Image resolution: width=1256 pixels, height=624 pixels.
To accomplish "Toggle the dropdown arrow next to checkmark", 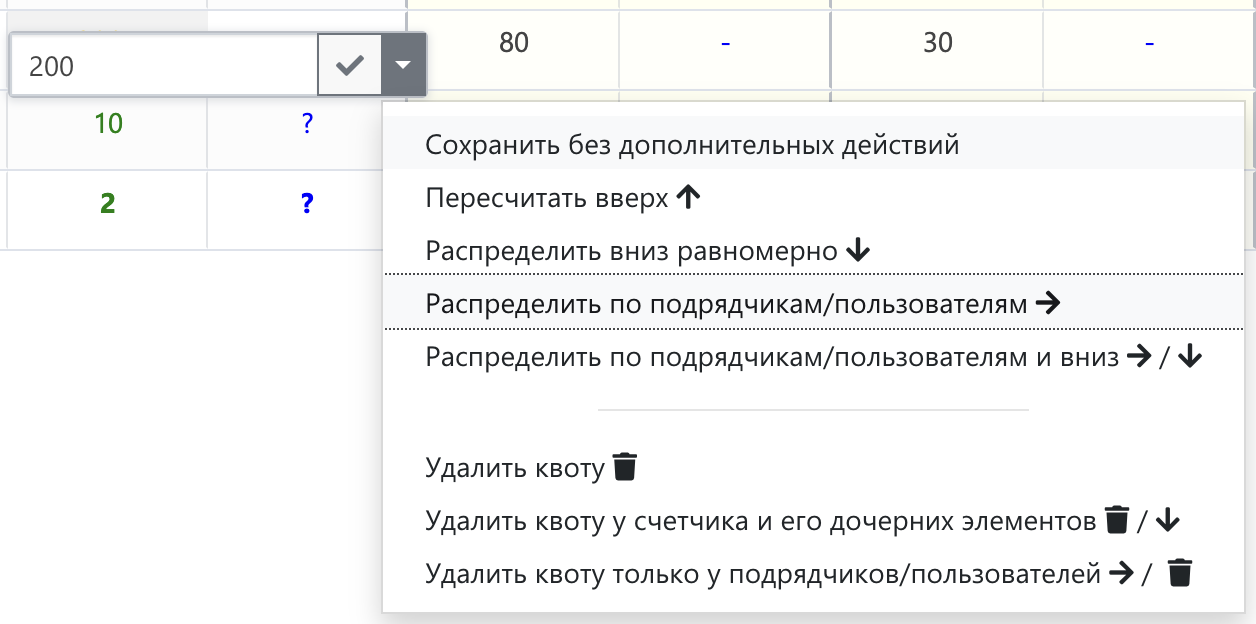I will (x=403, y=65).
